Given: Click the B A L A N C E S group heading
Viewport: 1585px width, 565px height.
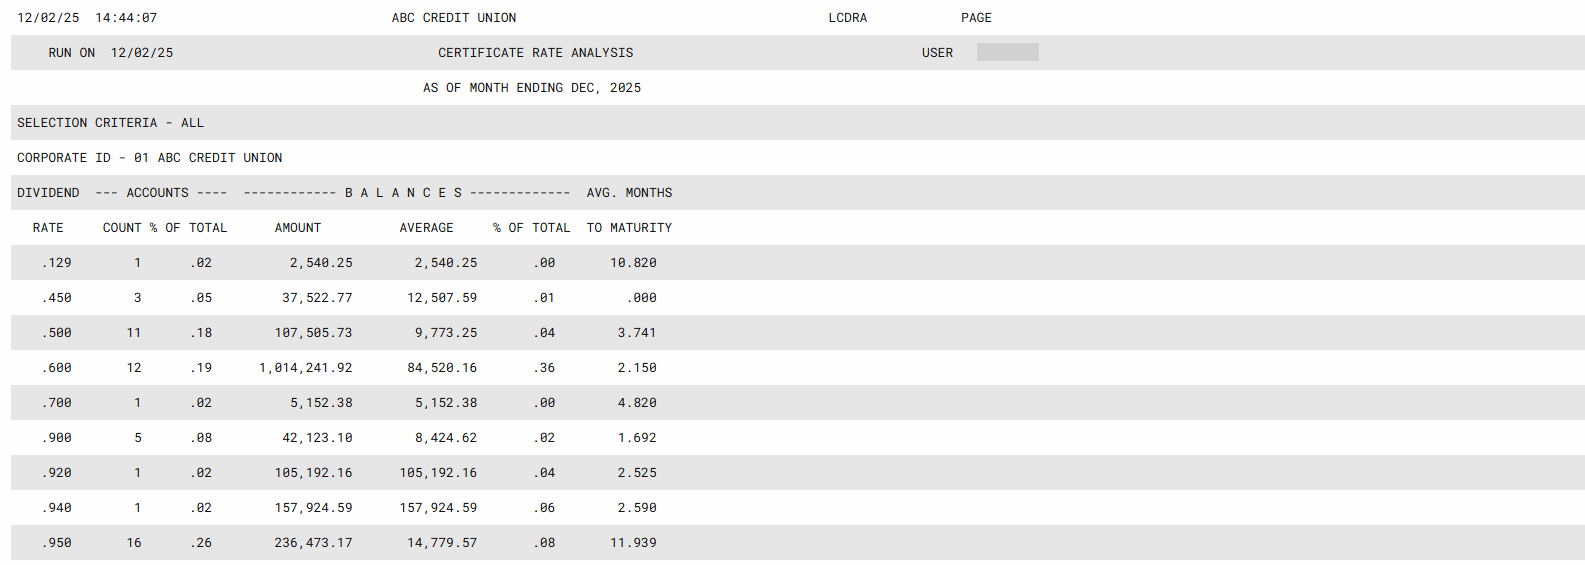Looking at the screenshot, I should (x=404, y=193).
